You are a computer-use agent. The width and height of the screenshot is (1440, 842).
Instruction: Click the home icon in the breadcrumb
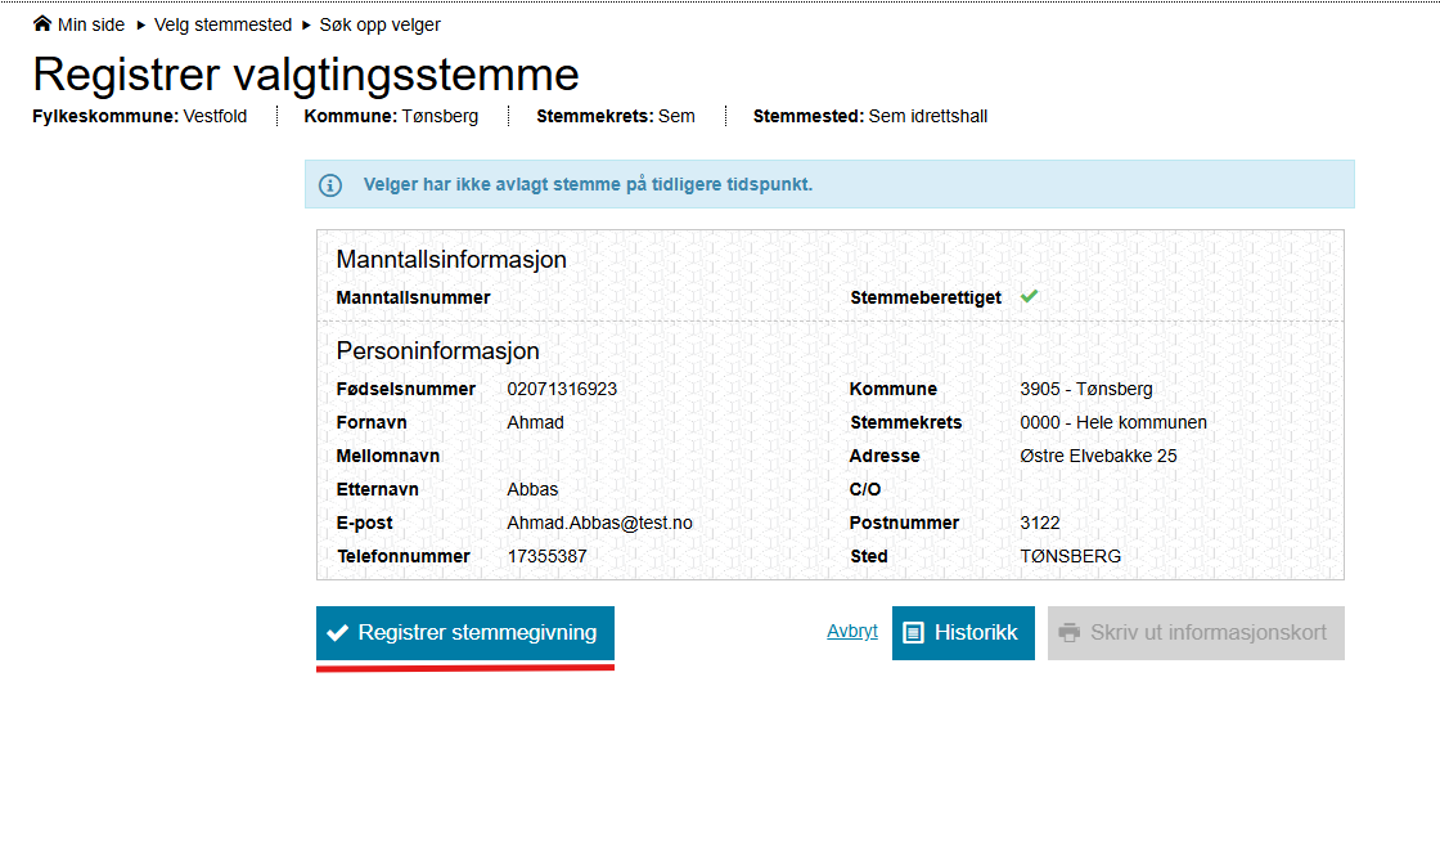click(42, 23)
